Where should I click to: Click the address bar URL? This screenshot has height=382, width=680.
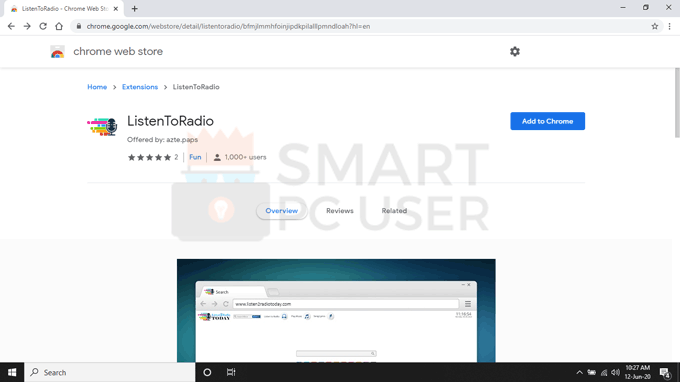tap(228, 26)
